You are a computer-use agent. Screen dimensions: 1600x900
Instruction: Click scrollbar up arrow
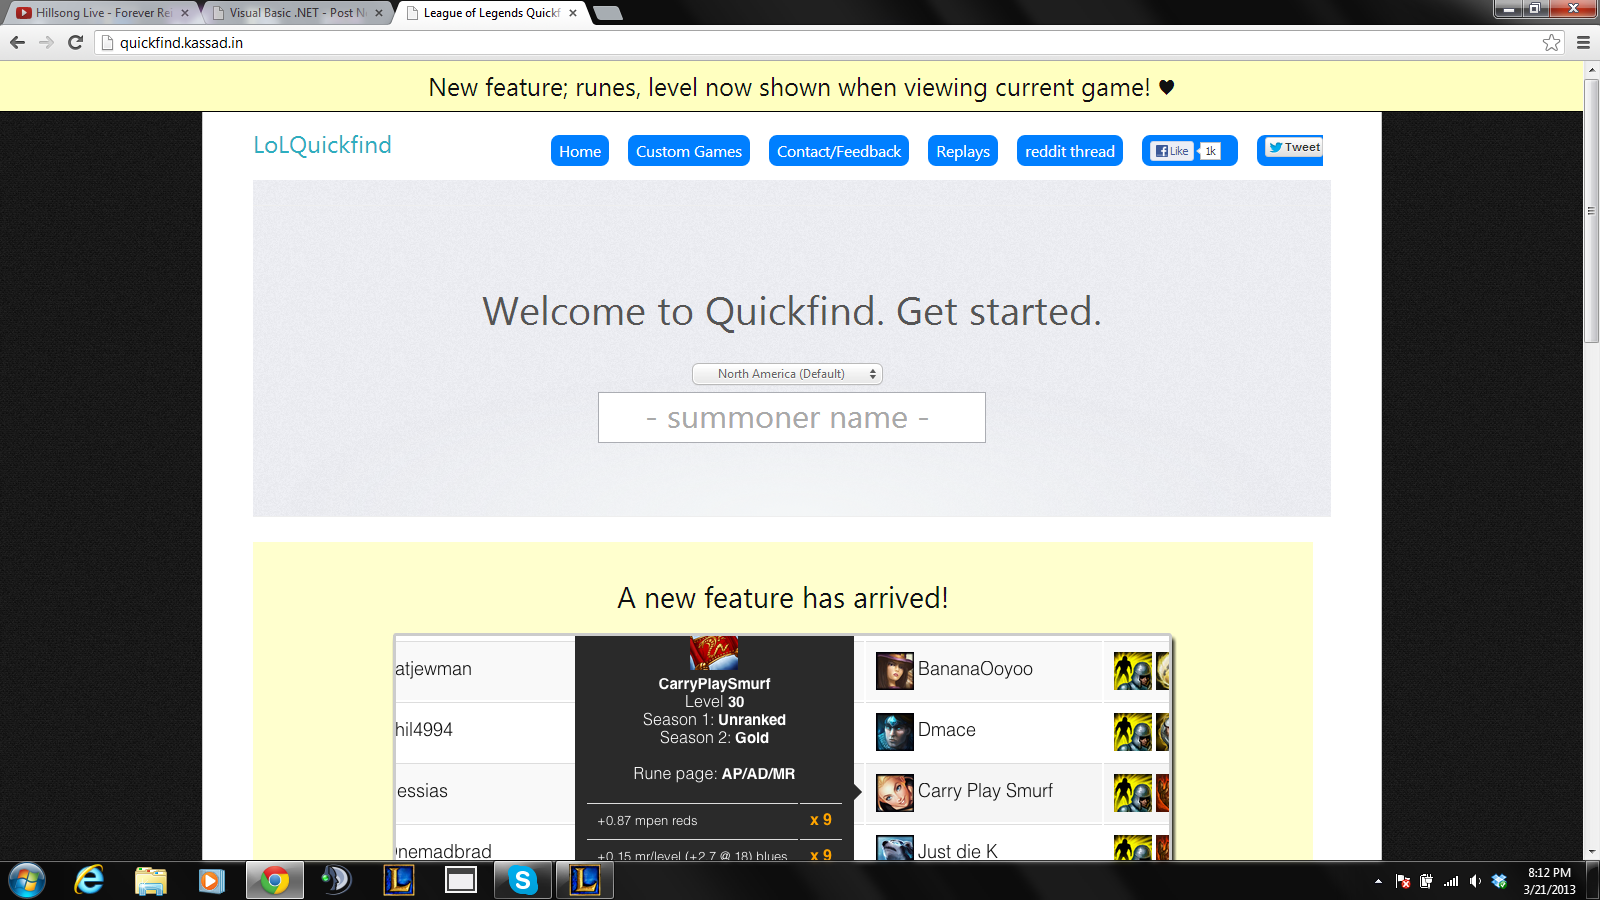pos(1591,70)
